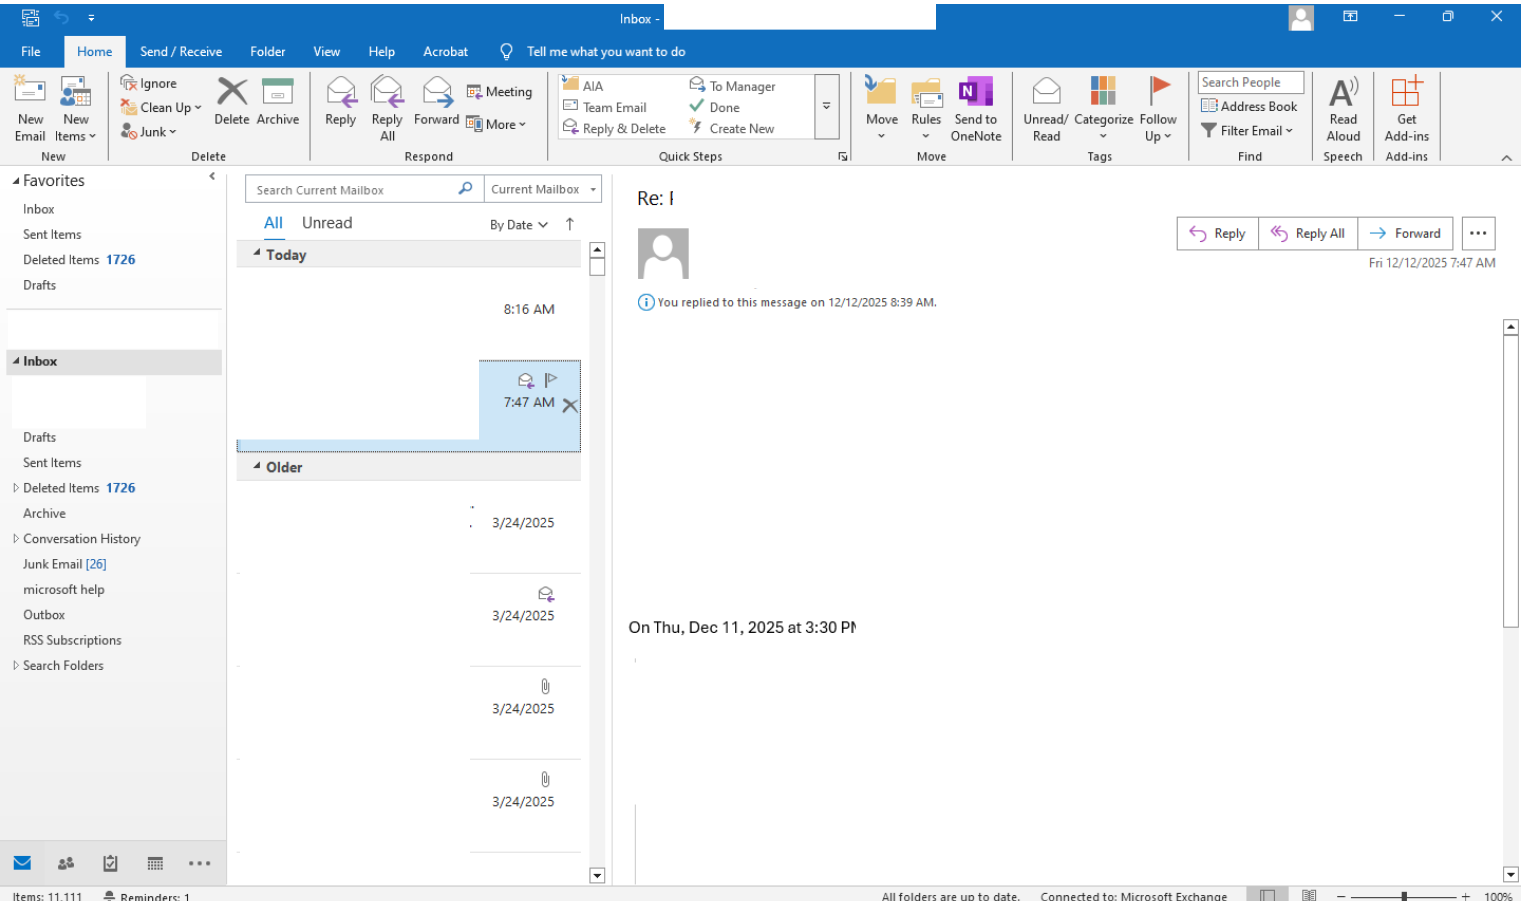This screenshot has height=901, width=1521.
Task: Open Get Add-ins
Action: coord(1406,109)
